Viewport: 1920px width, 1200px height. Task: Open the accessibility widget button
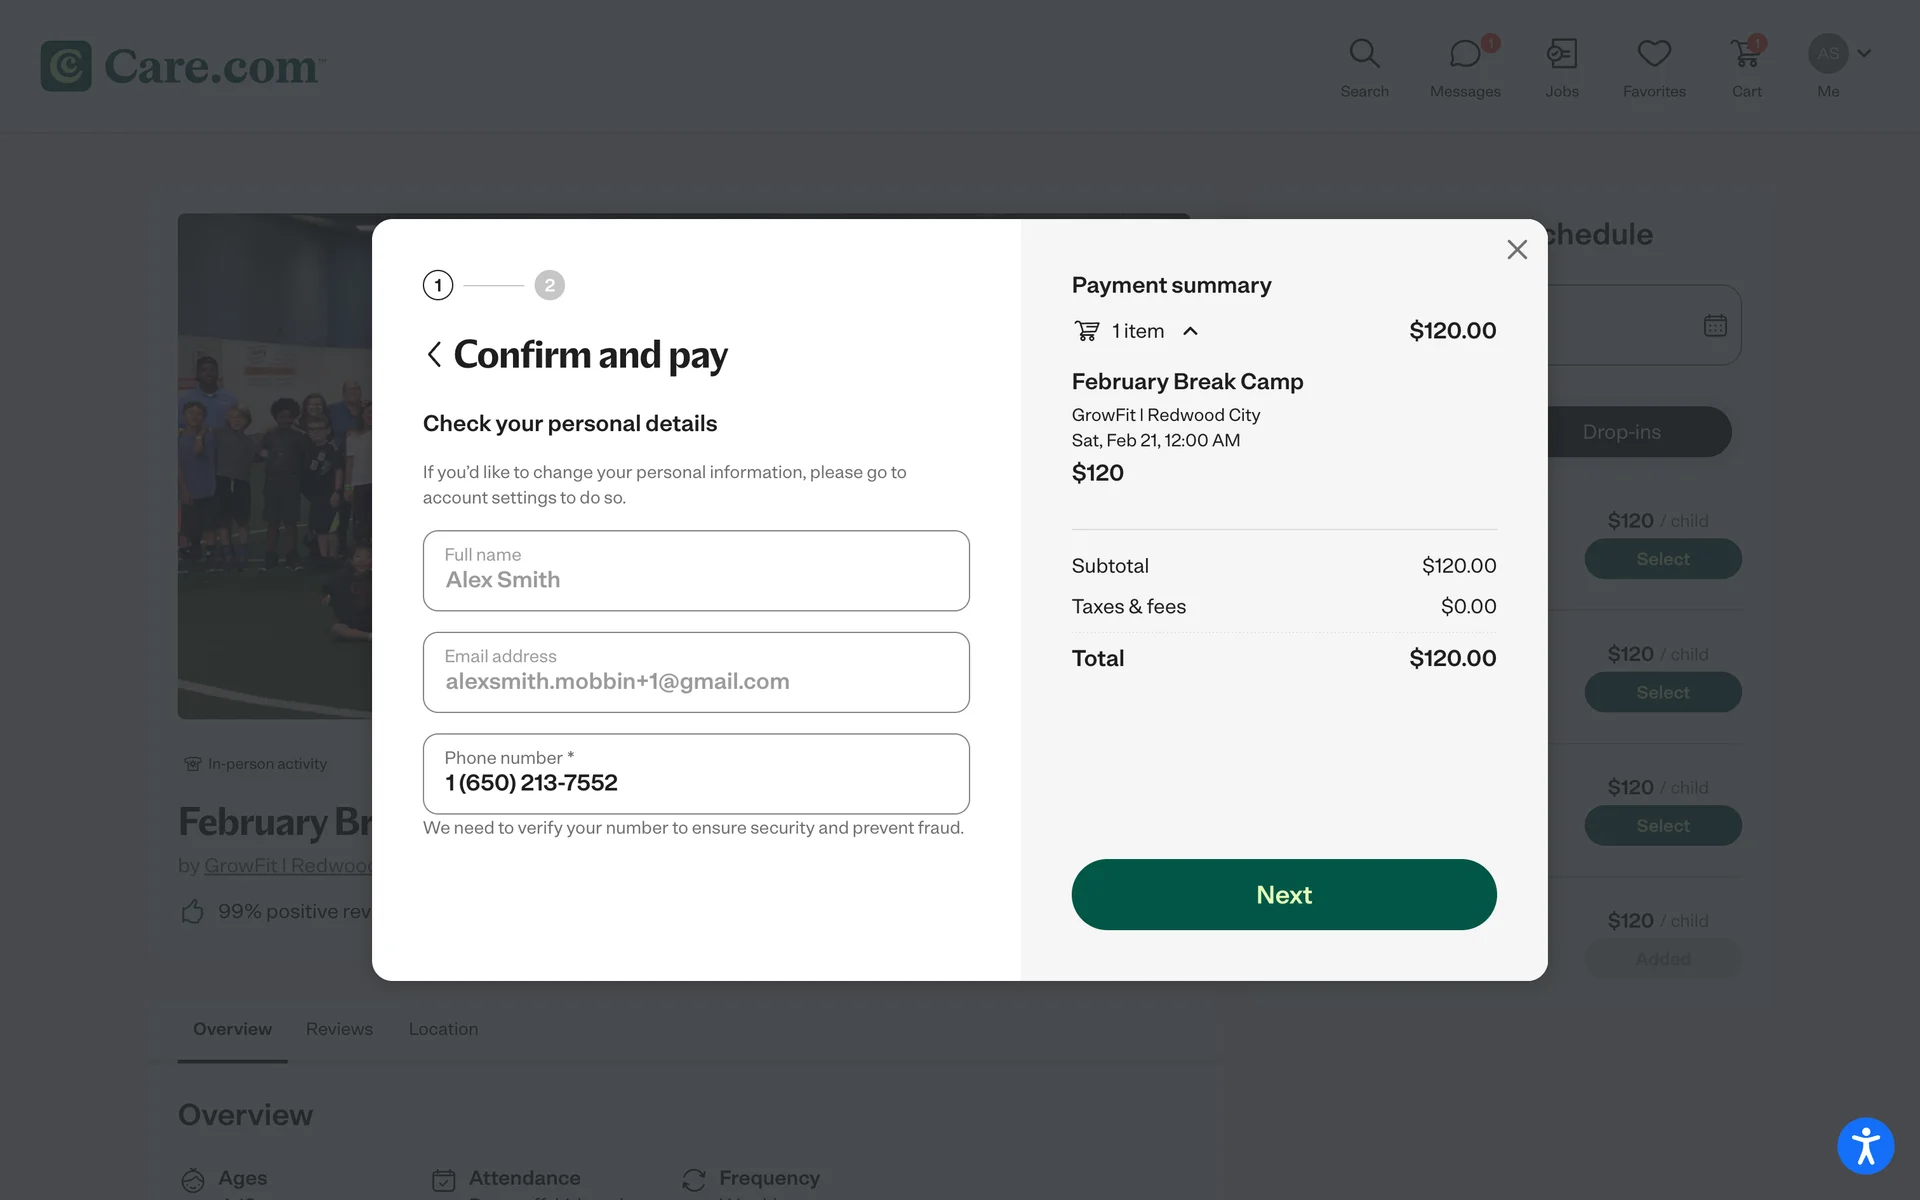point(1865,1146)
